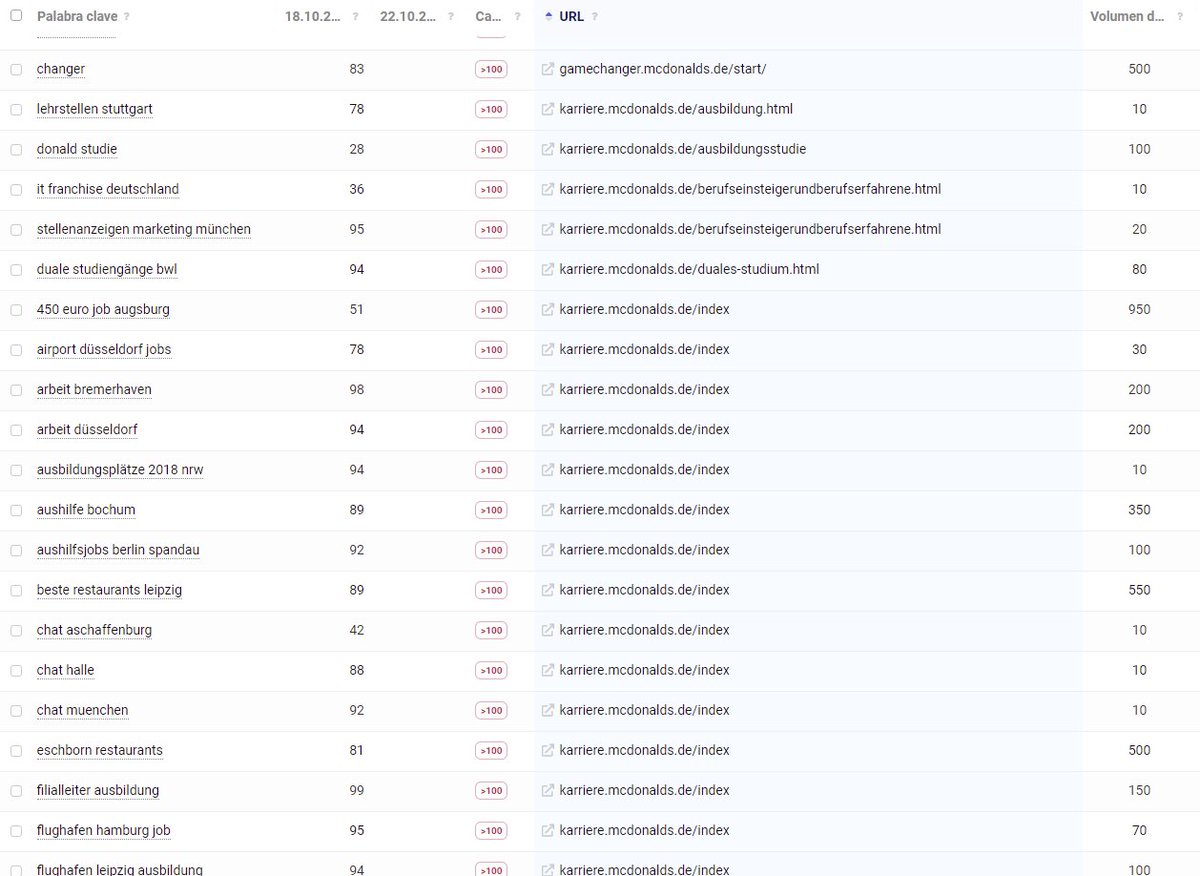
Task: Click keyword ausbildungsplätze 2018 nrw
Action: (x=120, y=469)
